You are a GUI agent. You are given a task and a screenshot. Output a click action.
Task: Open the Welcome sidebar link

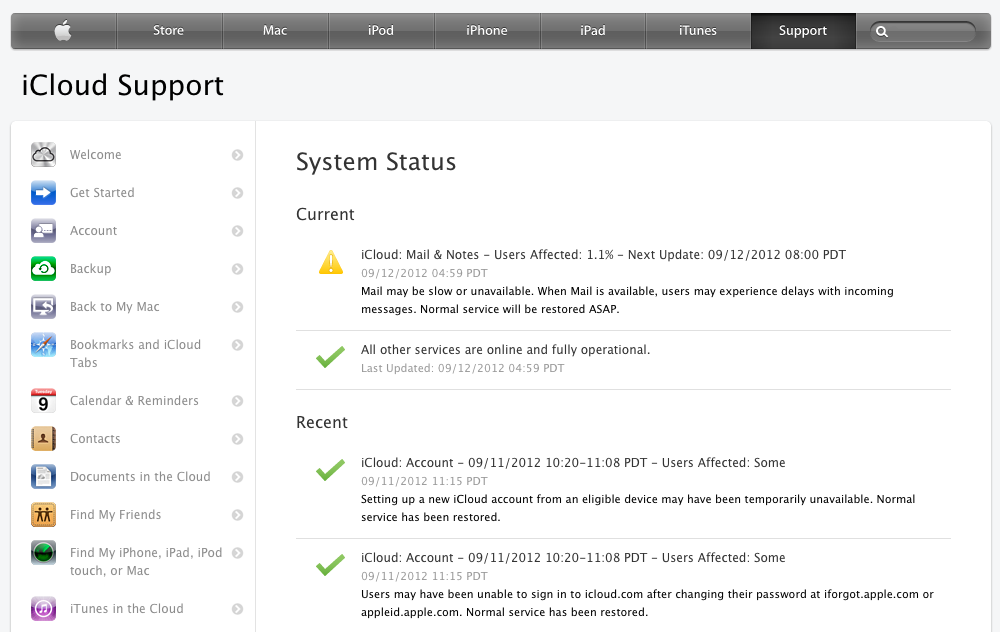click(96, 155)
